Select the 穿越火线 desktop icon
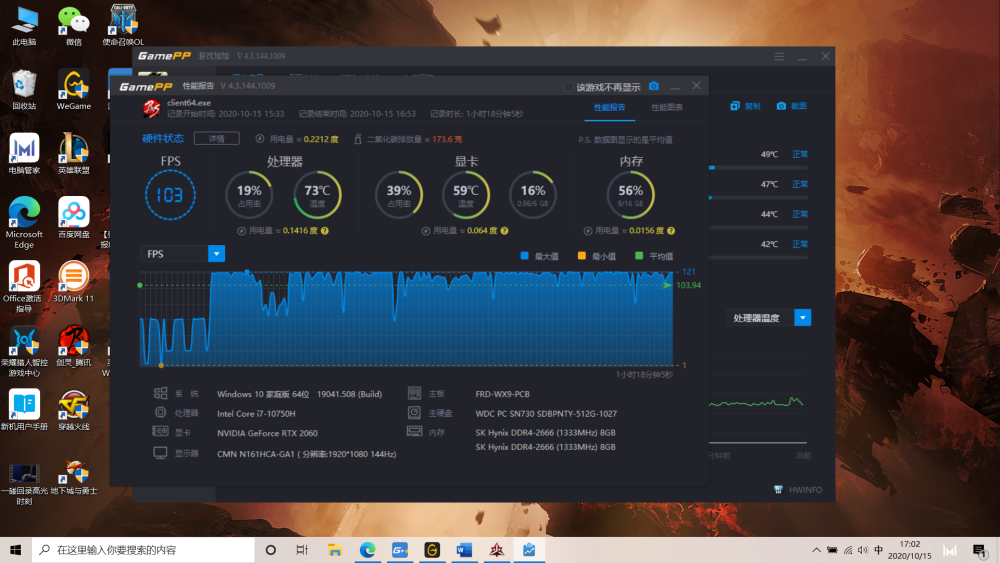This screenshot has width=1000, height=563. point(73,410)
